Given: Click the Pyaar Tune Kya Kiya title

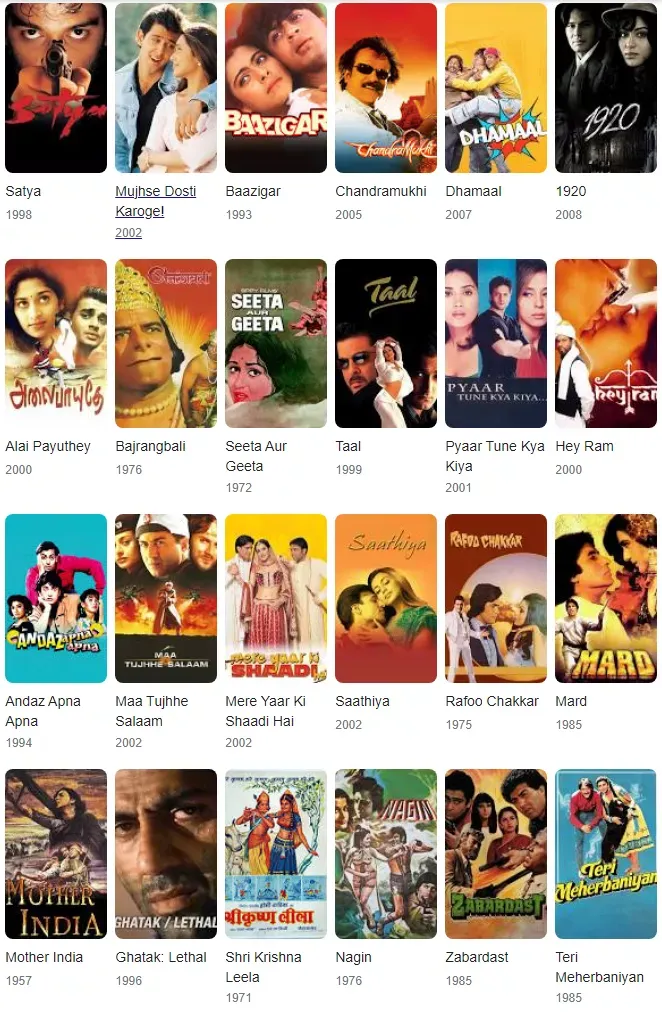Looking at the screenshot, I should (x=495, y=456).
